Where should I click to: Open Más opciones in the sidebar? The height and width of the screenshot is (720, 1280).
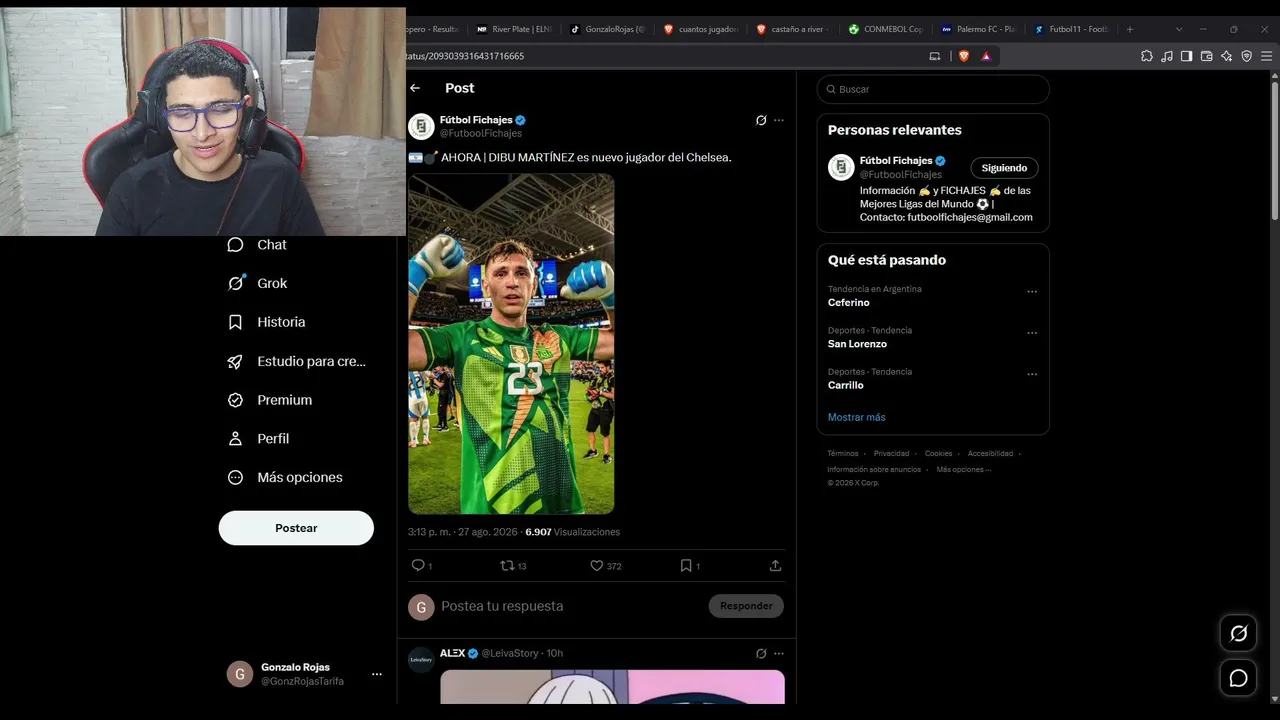pos(285,477)
